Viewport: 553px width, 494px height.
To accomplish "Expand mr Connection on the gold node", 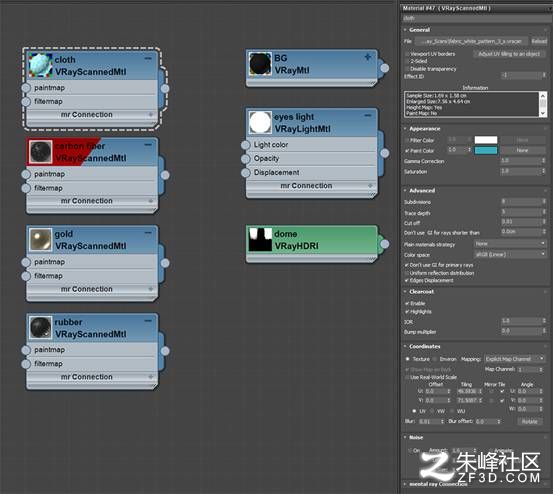I will [151, 289].
